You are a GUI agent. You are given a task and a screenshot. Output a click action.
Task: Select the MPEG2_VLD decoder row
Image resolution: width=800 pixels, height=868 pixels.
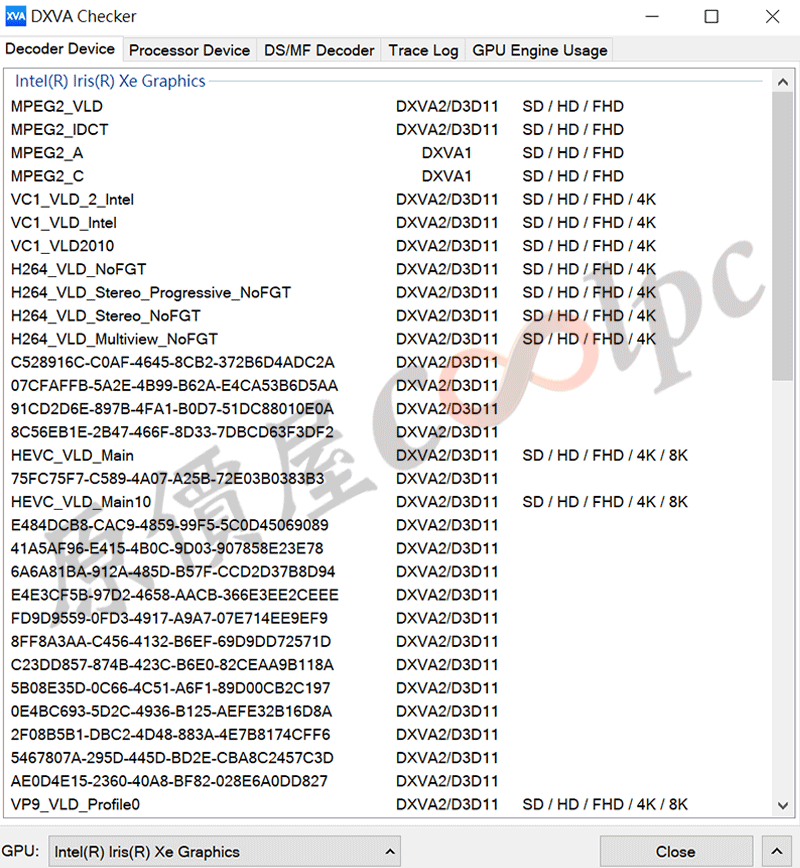[388, 106]
